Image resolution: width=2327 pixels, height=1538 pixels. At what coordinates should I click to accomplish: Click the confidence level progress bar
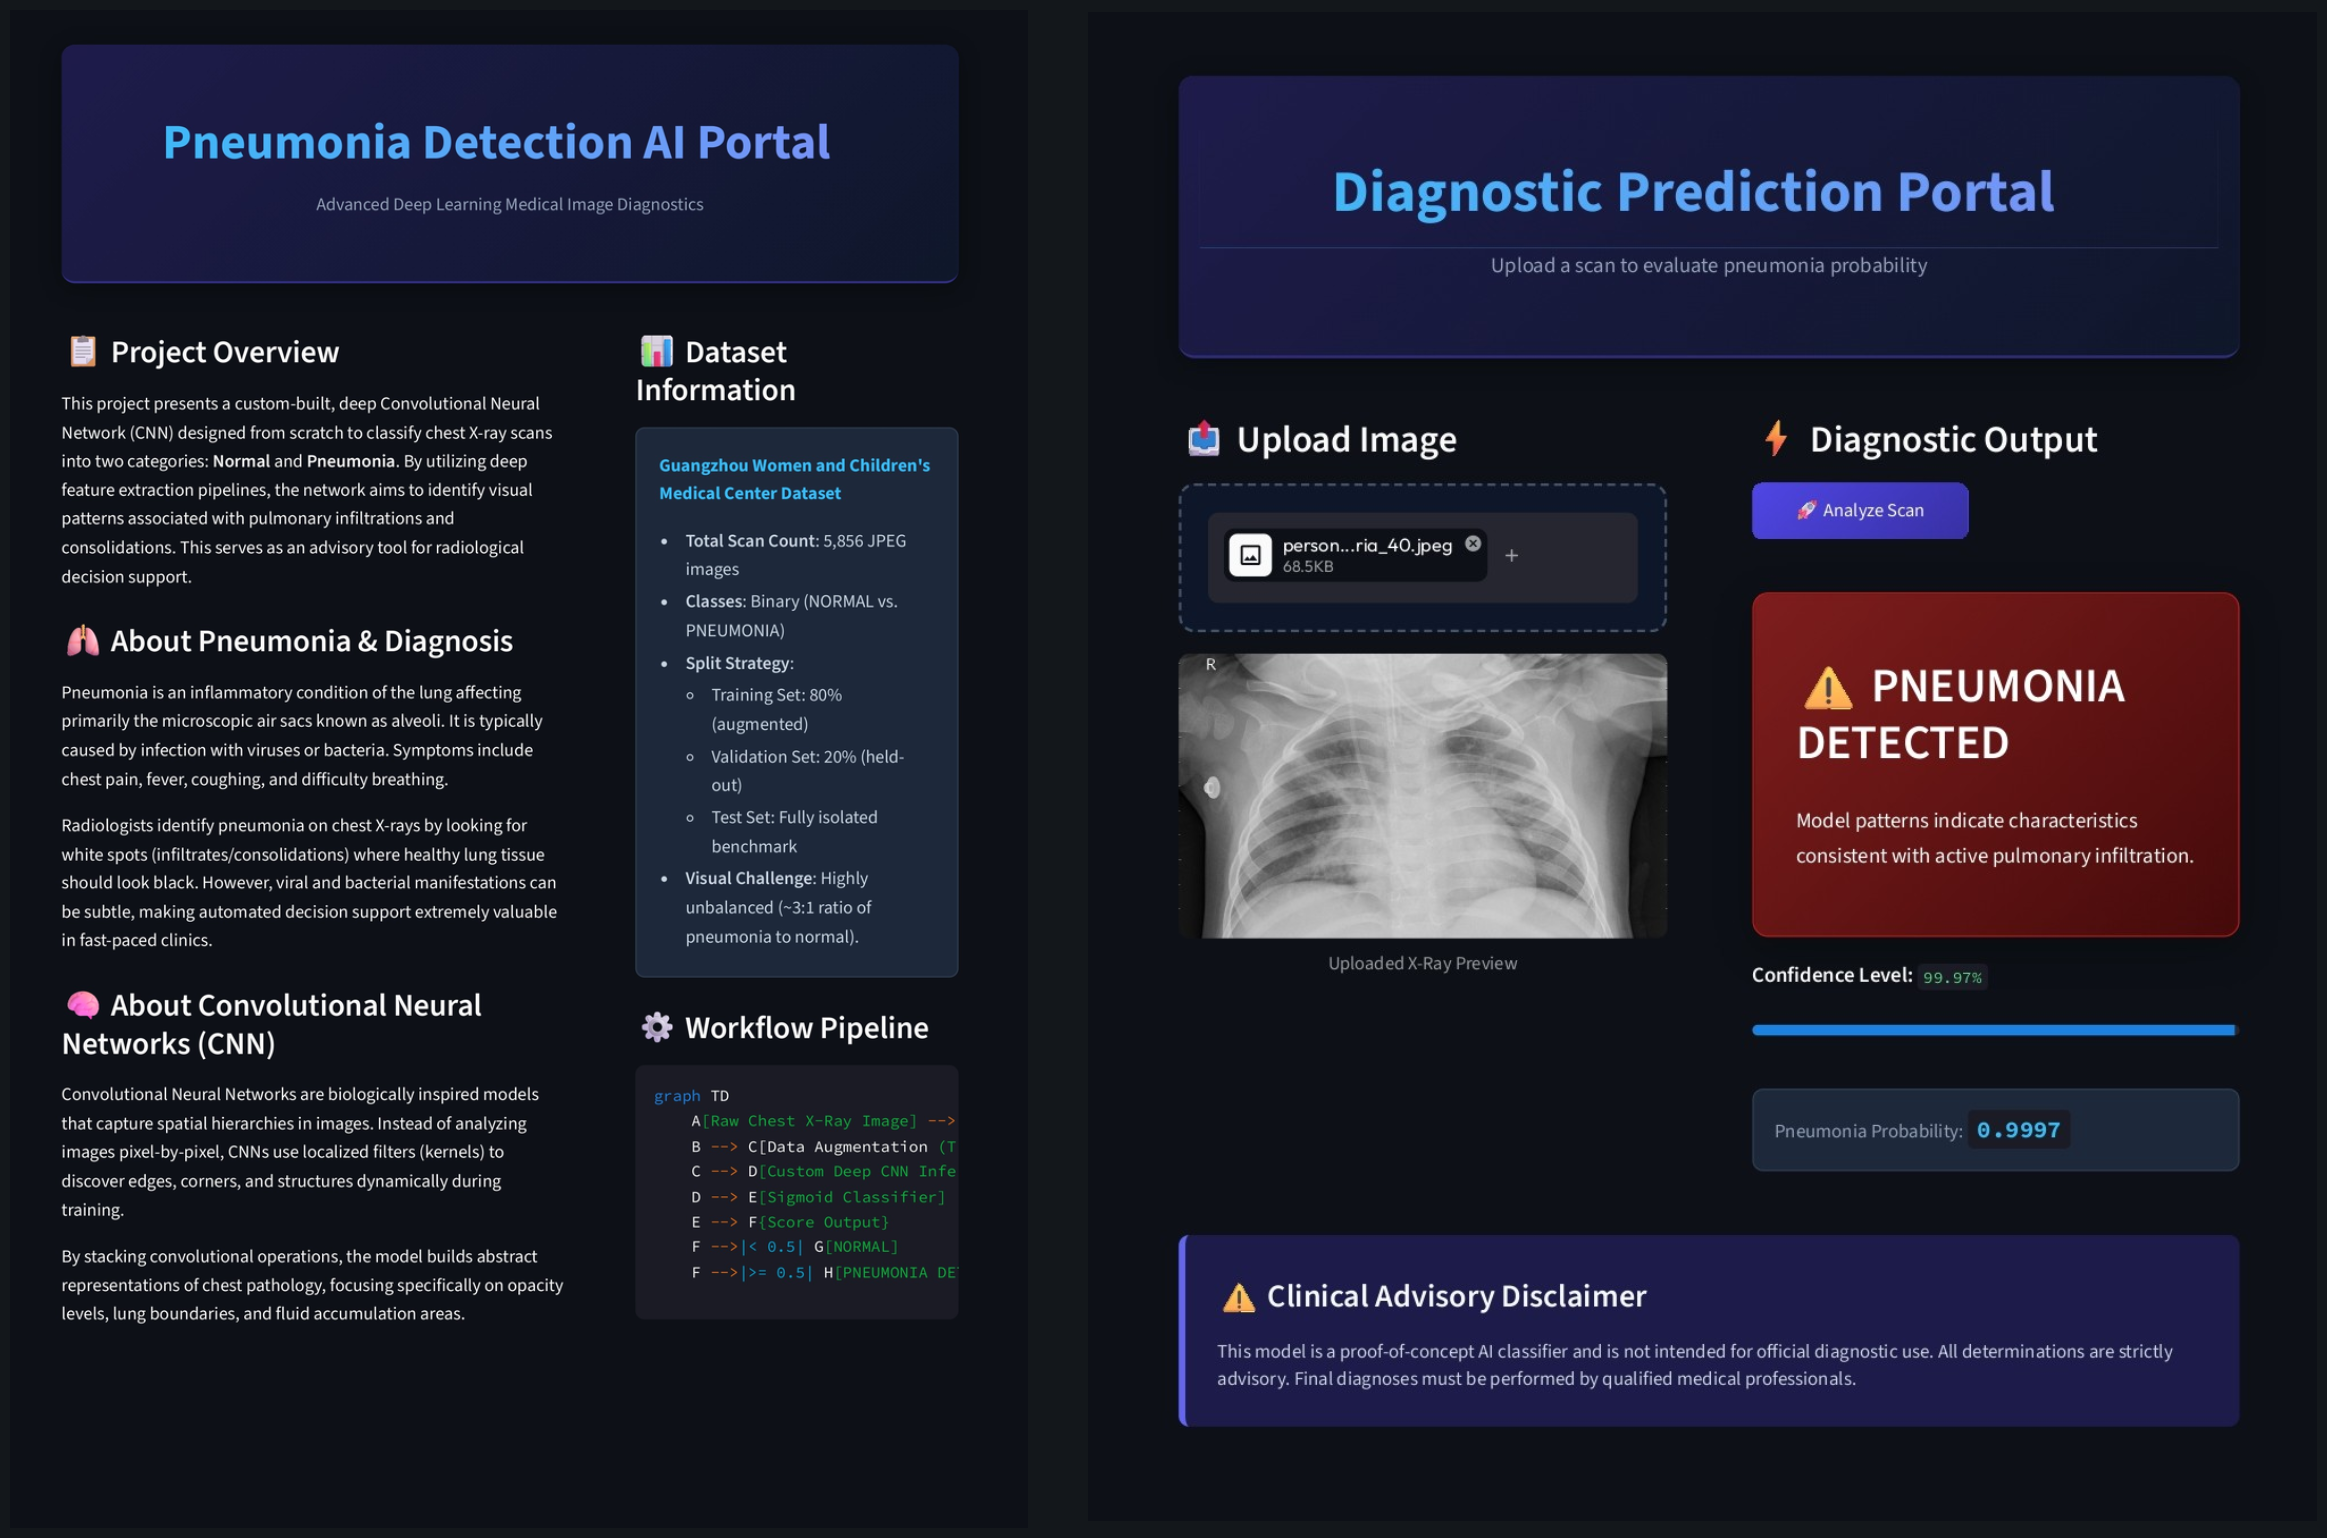[x=1994, y=1030]
